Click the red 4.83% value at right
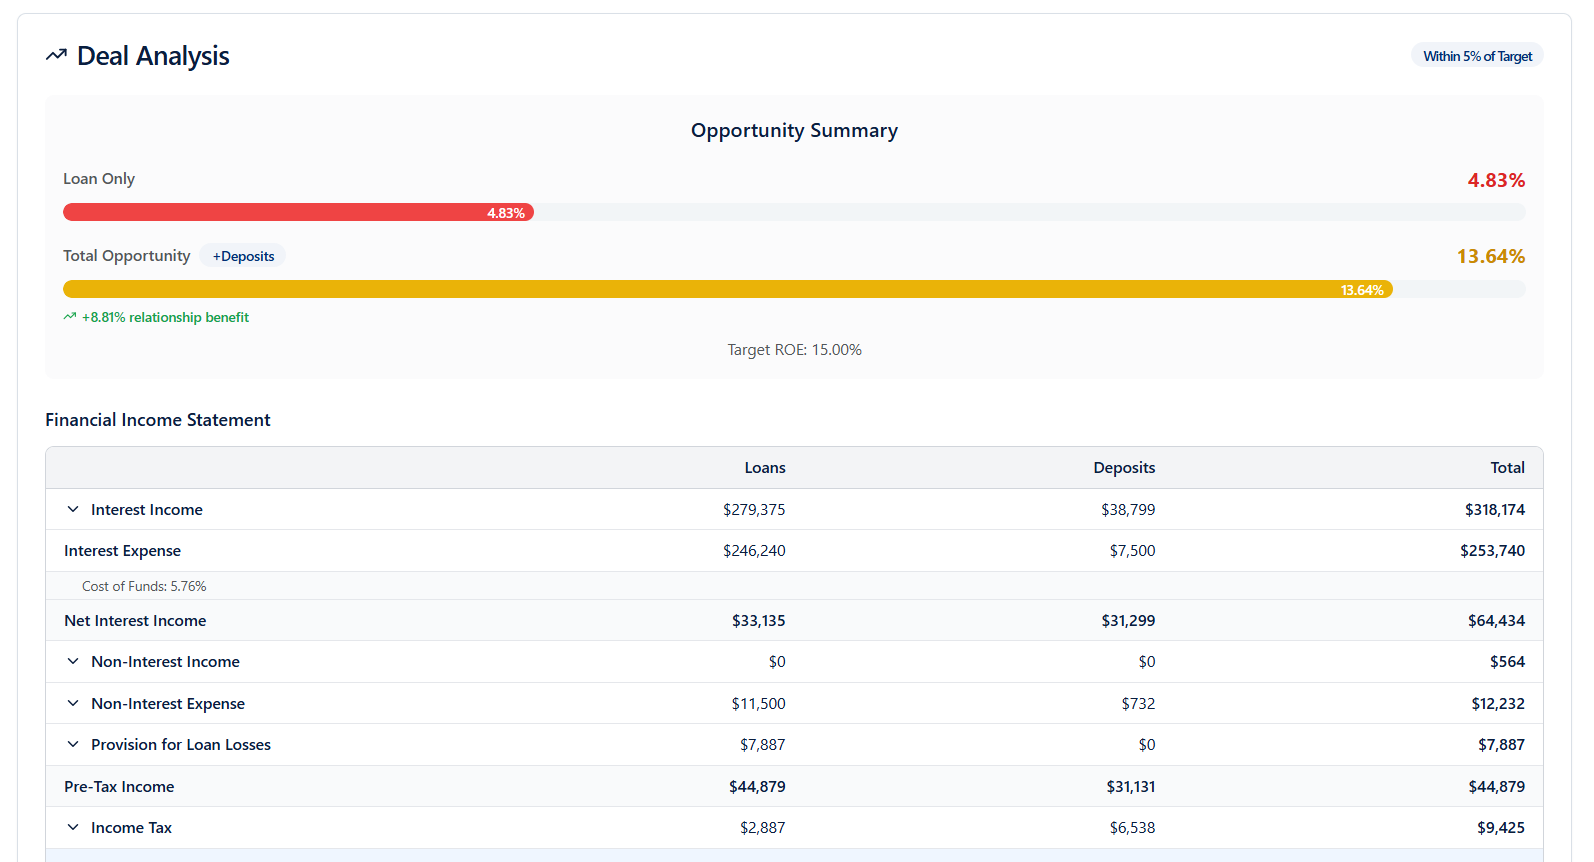The image size is (1594, 862). point(1496,180)
